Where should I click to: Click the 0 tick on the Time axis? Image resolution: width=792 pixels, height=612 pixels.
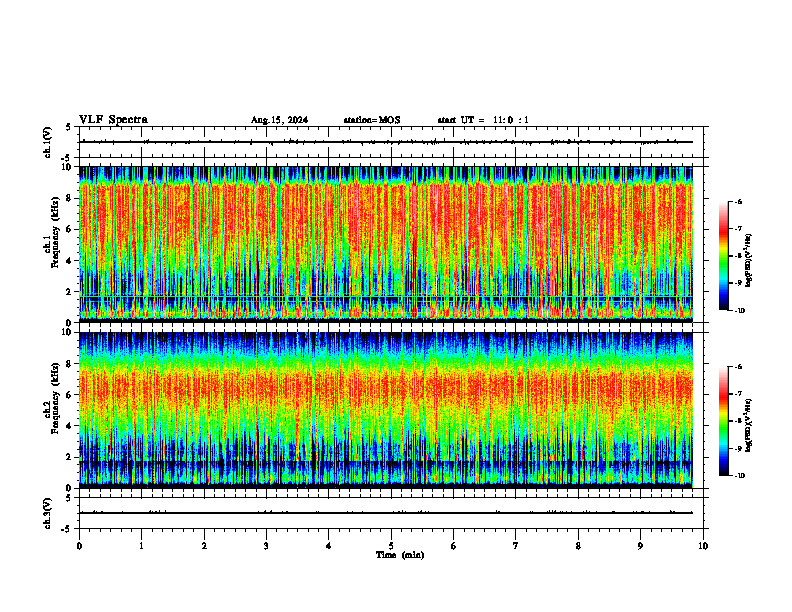[x=79, y=546]
